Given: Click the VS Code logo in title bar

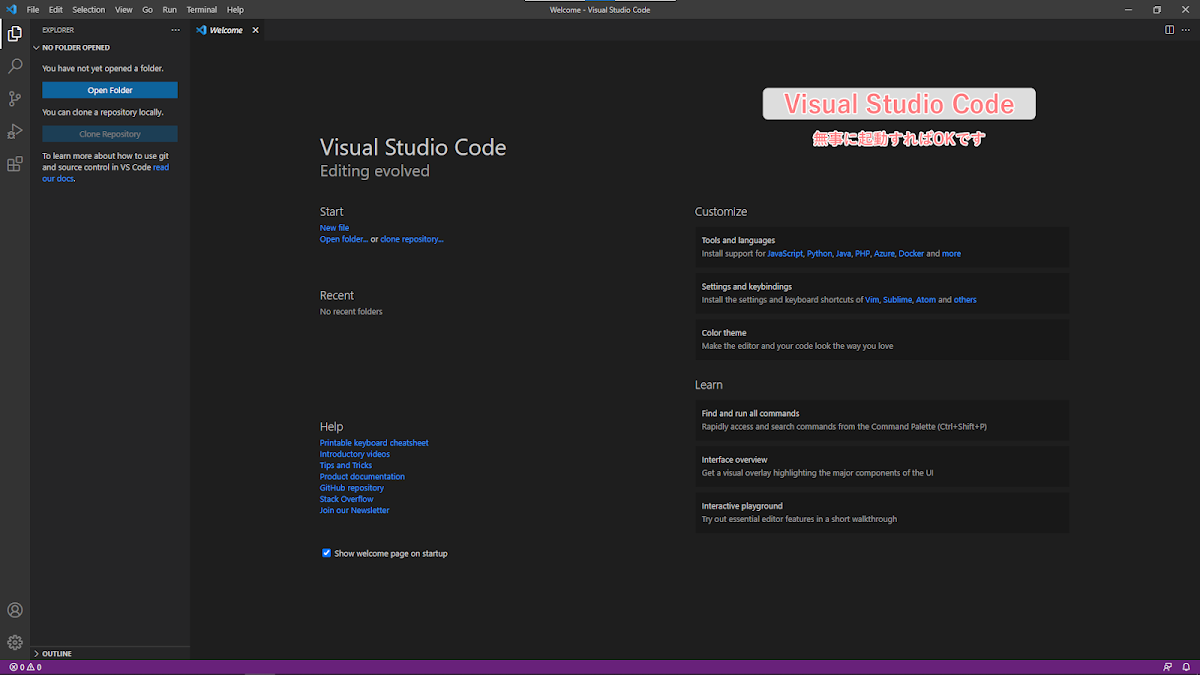Looking at the screenshot, I should [x=11, y=9].
